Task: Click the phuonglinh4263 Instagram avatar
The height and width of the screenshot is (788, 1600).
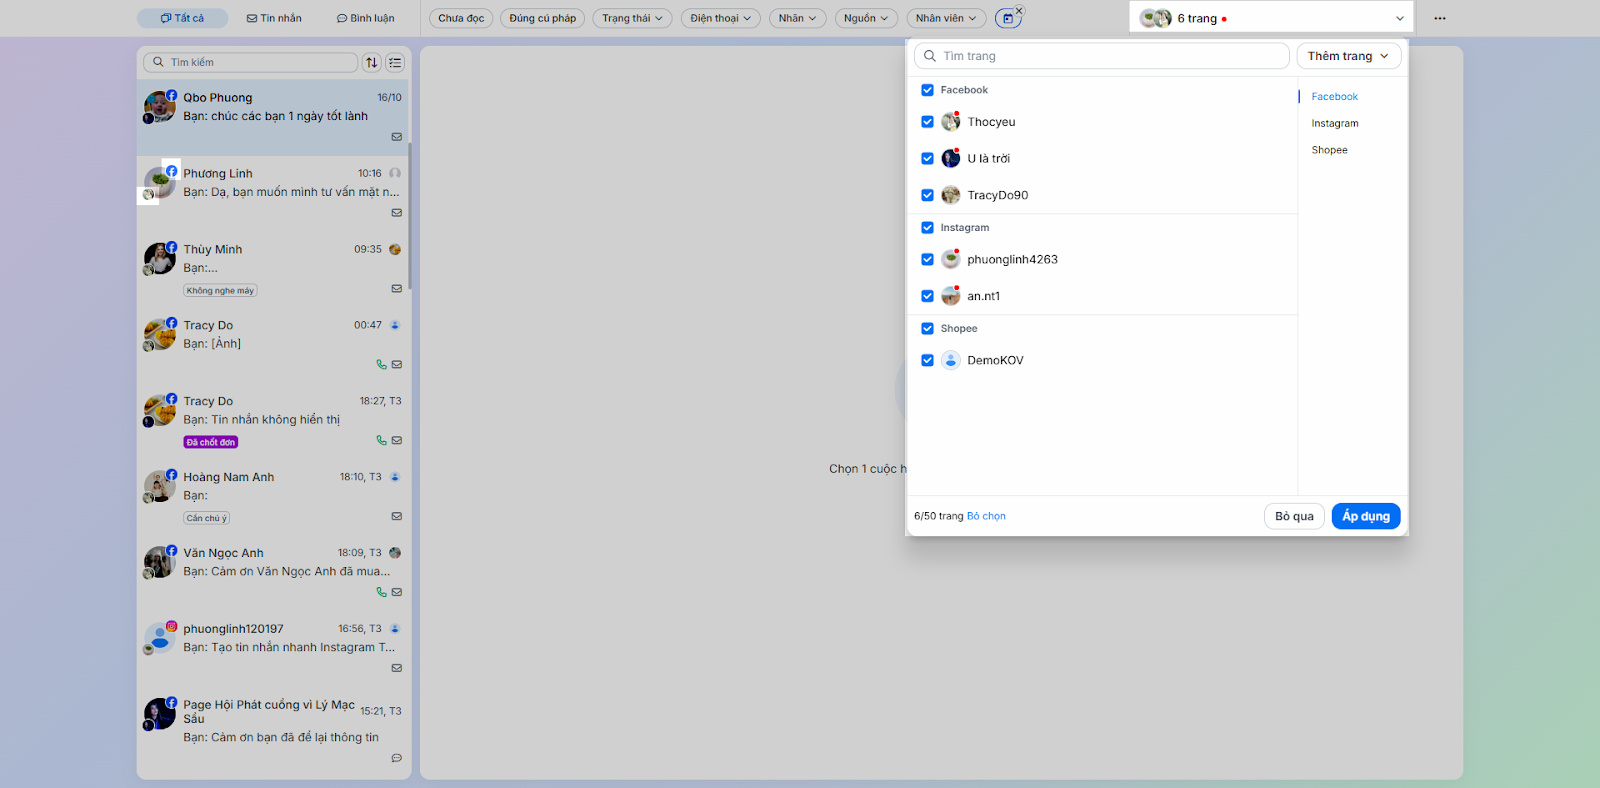Action: pos(951,260)
